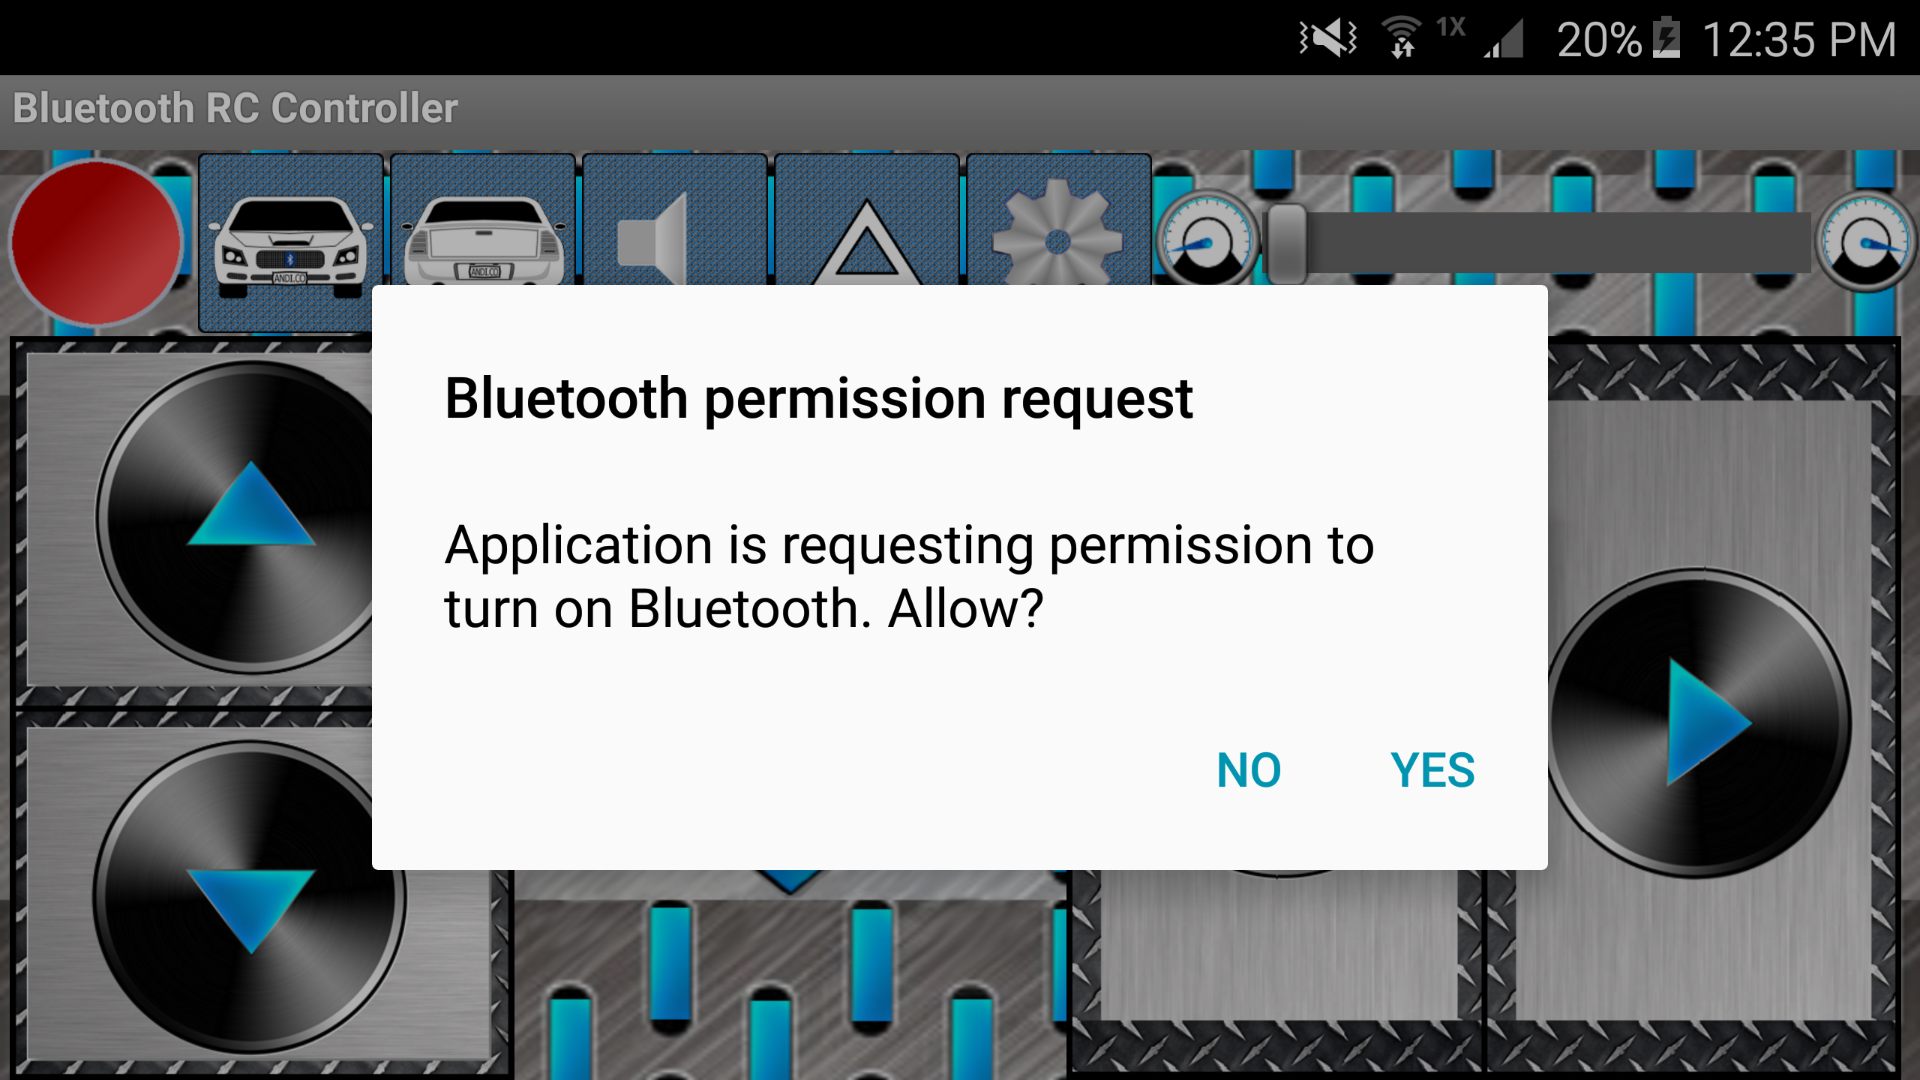Viewport: 1920px width, 1080px height.
Task: Tap NO to deny Bluetooth
Action: click(1248, 770)
